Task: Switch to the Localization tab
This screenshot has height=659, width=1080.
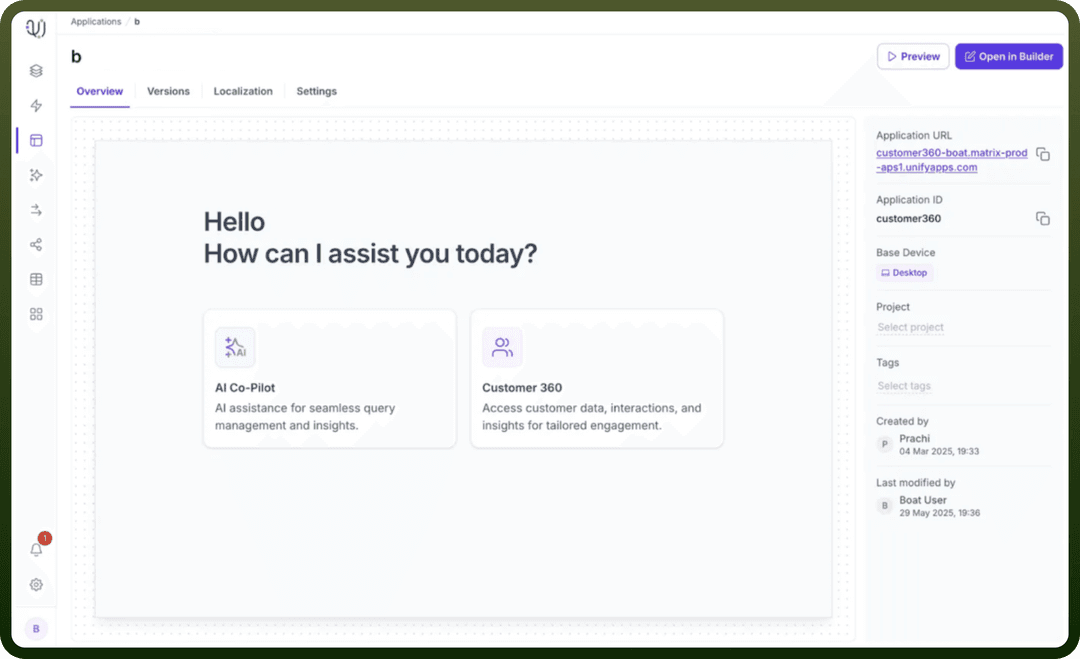Action: (243, 91)
